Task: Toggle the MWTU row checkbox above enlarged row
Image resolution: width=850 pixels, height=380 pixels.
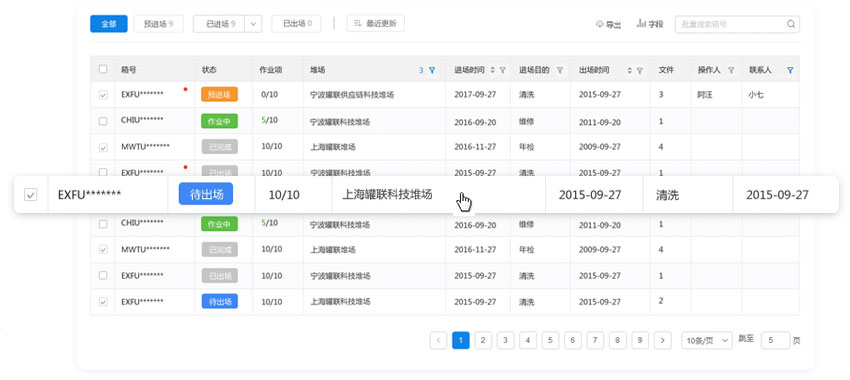Action: 103,147
